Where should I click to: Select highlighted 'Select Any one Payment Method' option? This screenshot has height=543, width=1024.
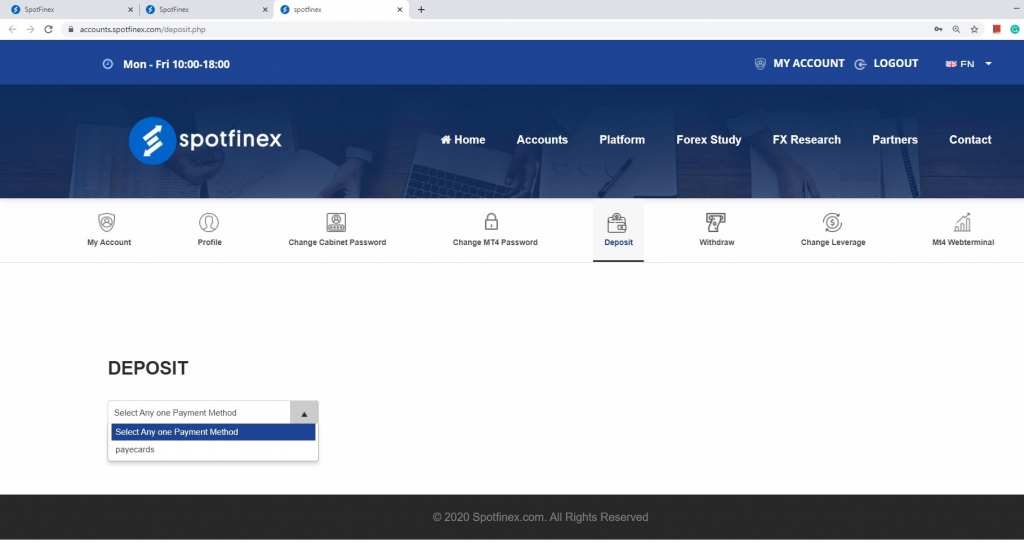(x=213, y=432)
